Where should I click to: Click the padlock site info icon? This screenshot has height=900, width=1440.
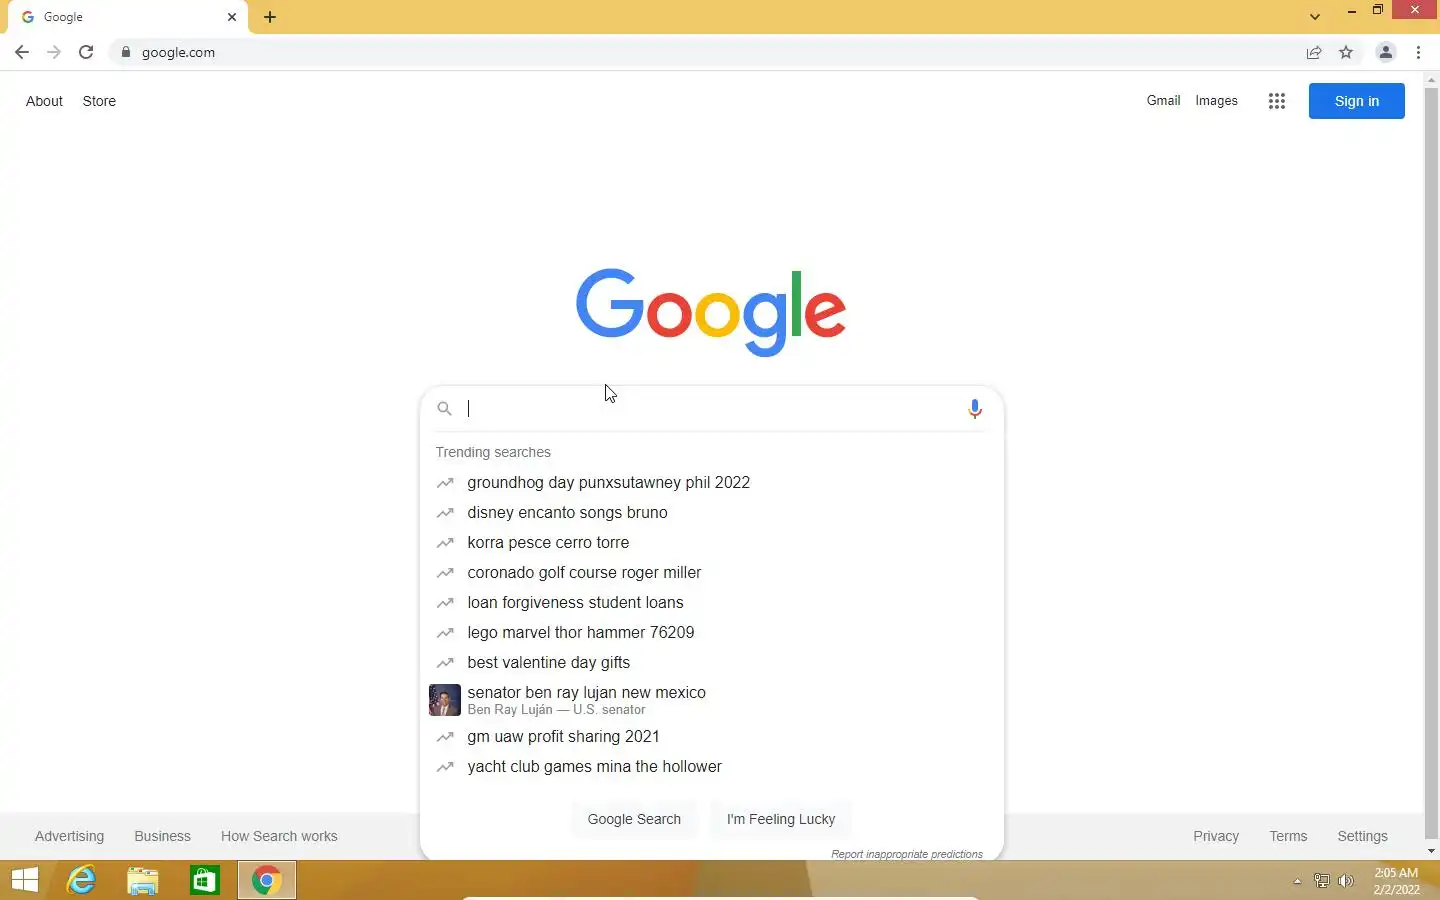(126, 52)
